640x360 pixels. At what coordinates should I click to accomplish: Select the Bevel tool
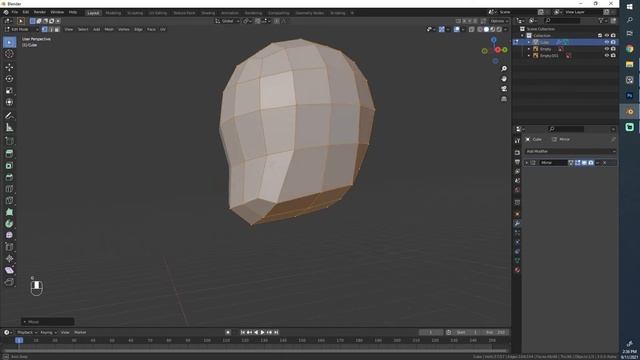click(9, 177)
